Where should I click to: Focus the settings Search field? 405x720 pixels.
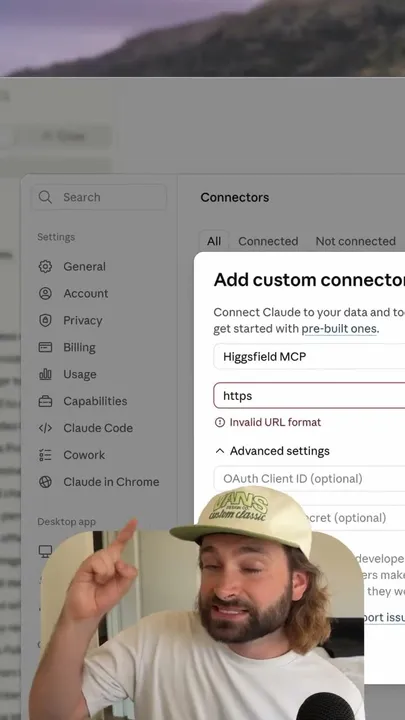tap(99, 197)
